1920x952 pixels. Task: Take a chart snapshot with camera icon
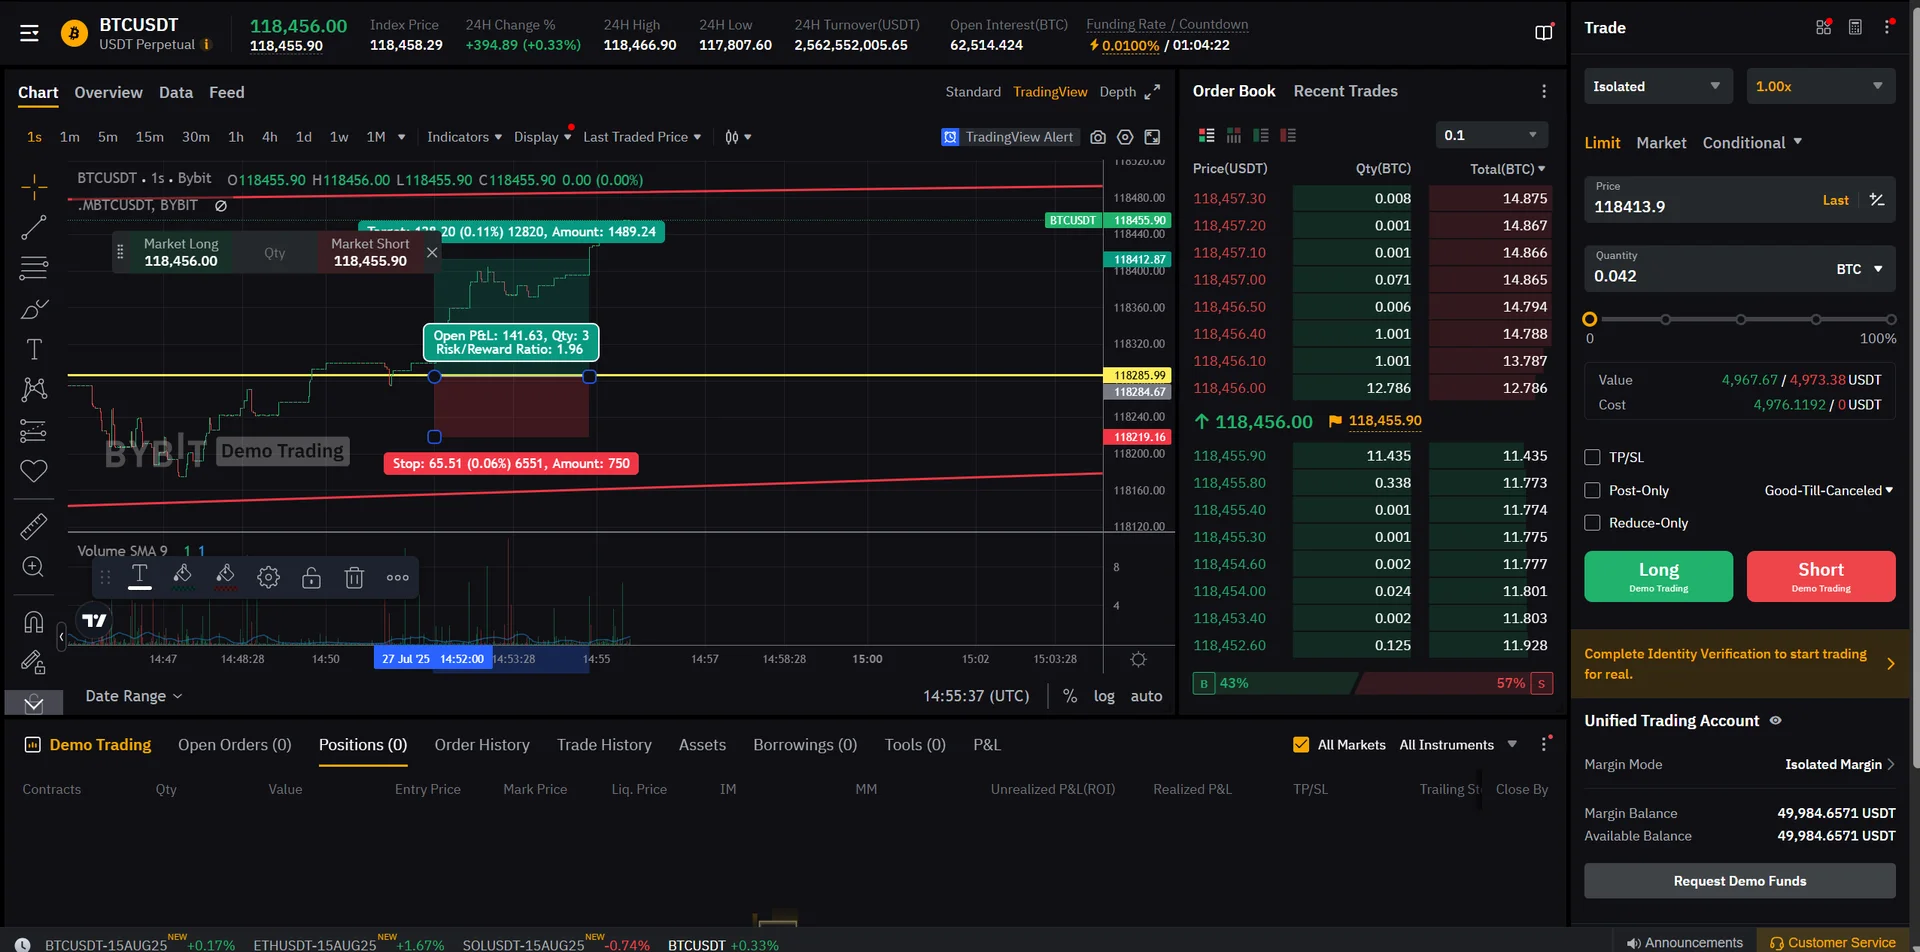[x=1098, y=137]
